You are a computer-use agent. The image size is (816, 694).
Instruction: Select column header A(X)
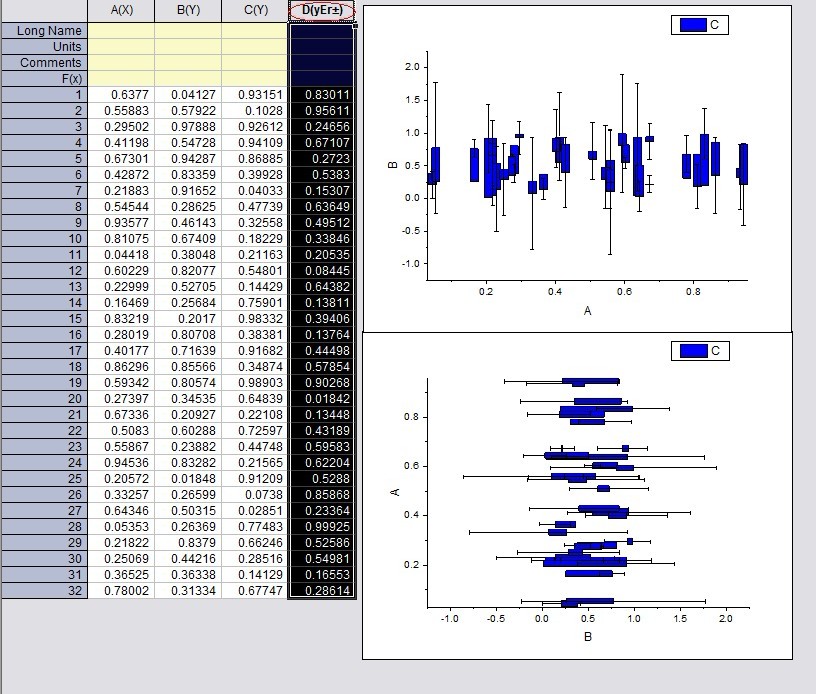[121, 10]
